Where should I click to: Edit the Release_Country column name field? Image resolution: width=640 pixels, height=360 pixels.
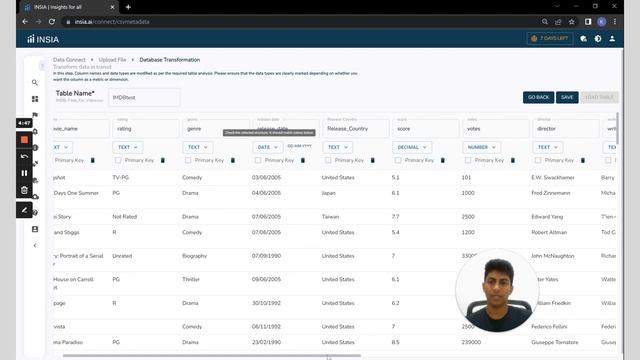coord(356,128)
